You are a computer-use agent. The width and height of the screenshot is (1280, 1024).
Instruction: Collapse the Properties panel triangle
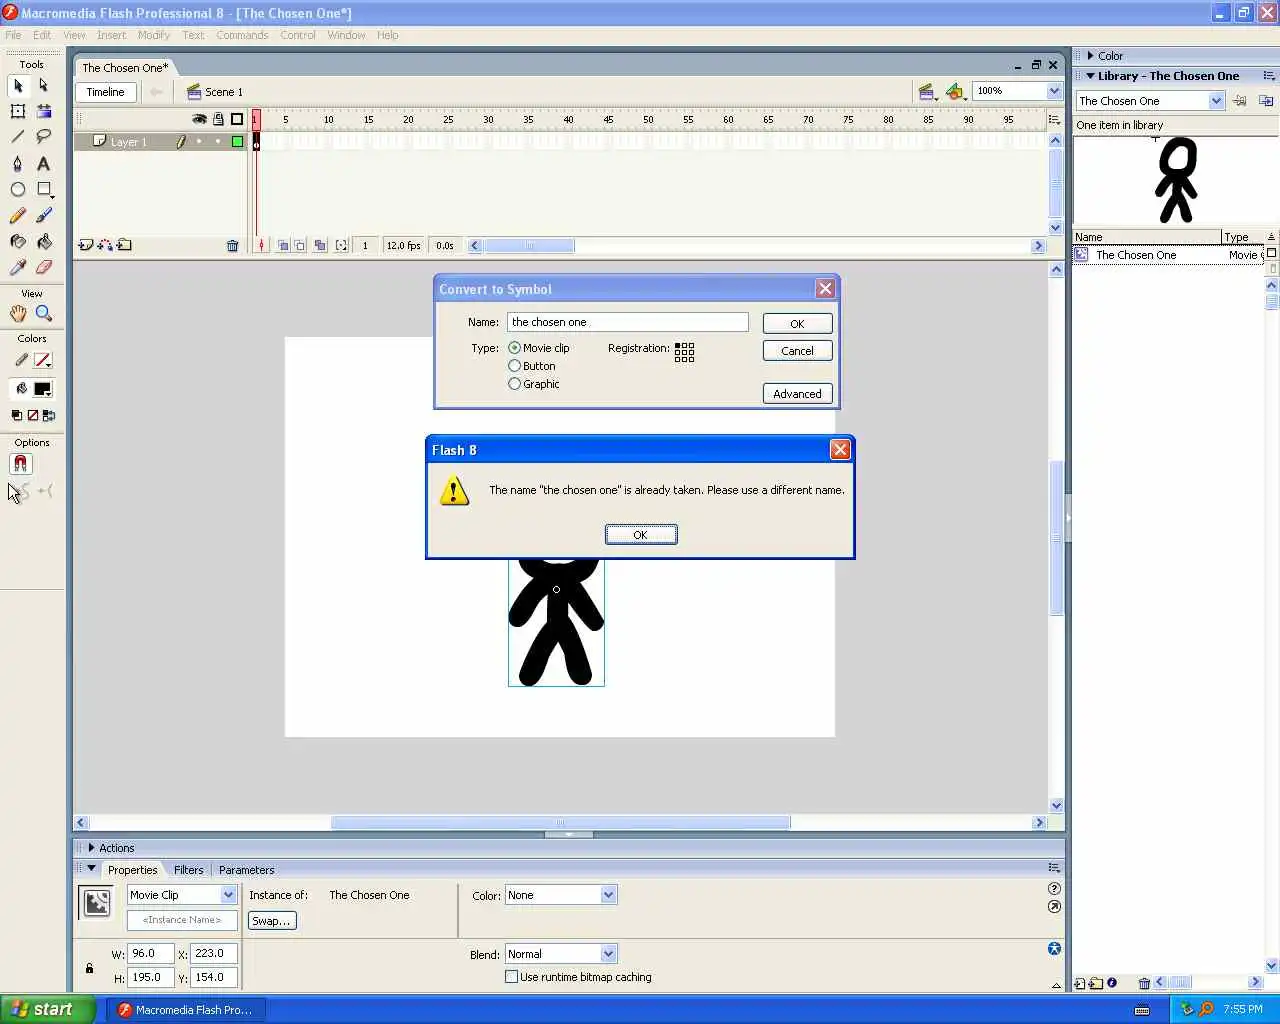point(91,869)
